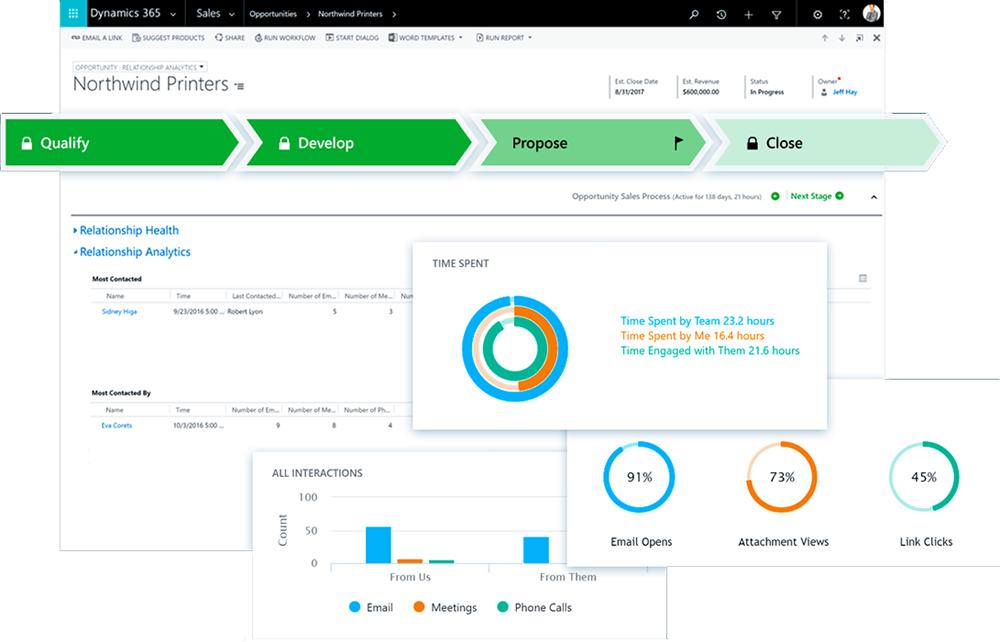Click Suggest Products command
1000x642 pixels.
pos(168,38)
